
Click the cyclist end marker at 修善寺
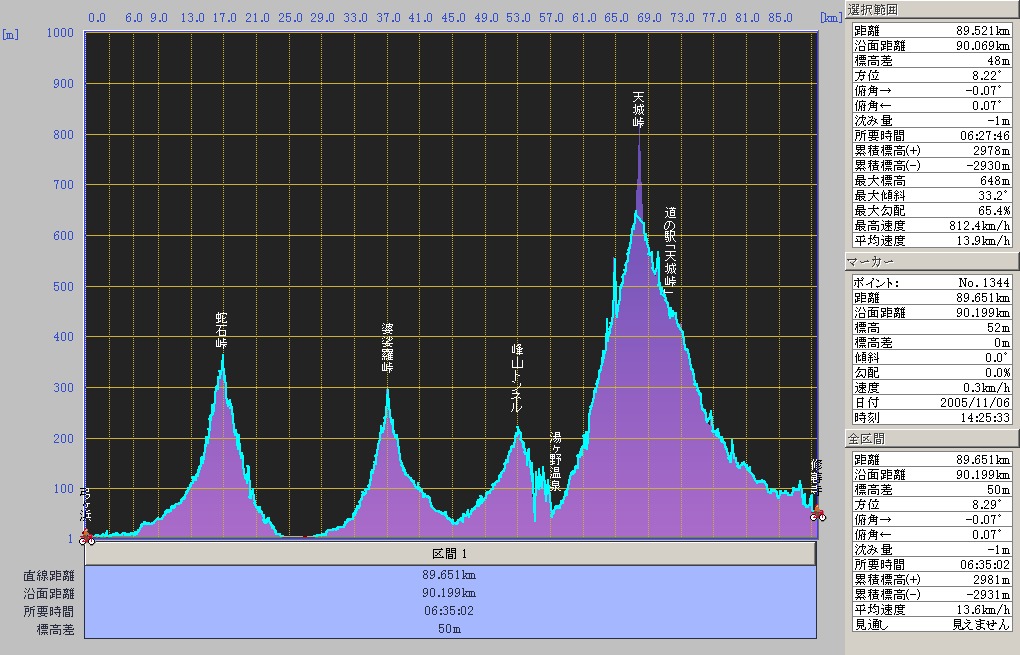click(818, 514)
